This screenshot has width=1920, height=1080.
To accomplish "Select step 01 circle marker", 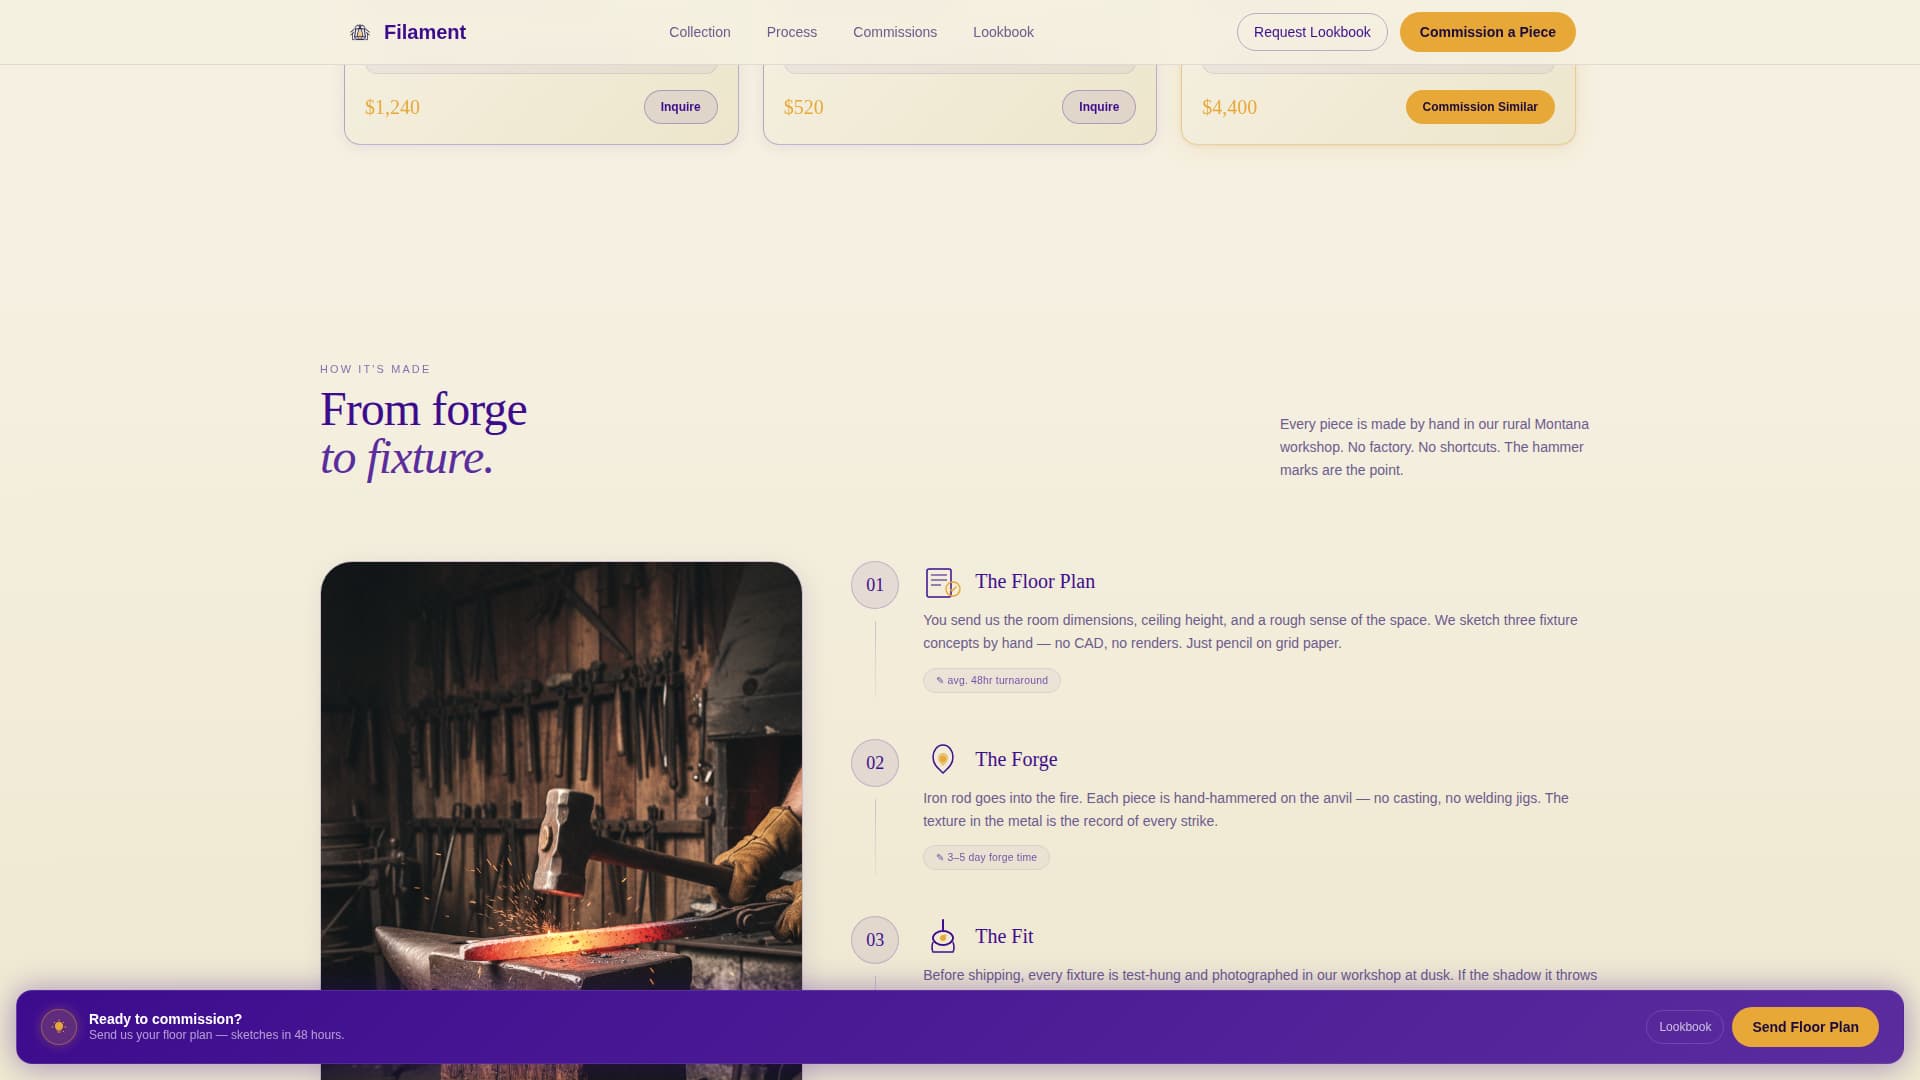I will 874,585.
